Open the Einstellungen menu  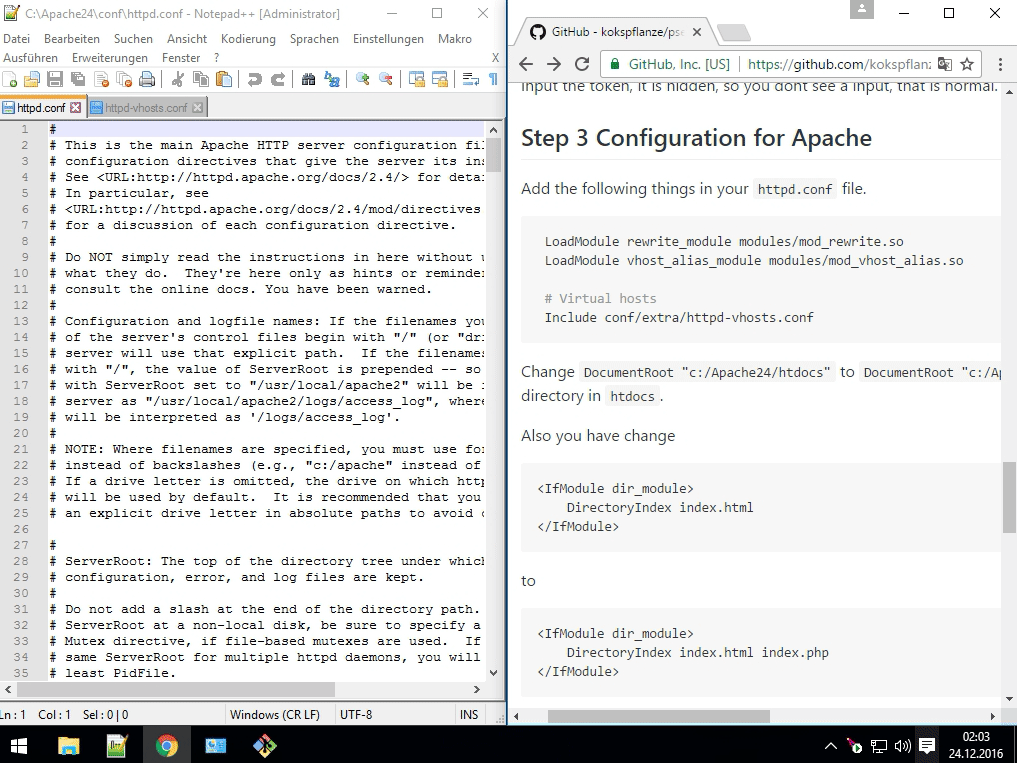pos(388,39)
